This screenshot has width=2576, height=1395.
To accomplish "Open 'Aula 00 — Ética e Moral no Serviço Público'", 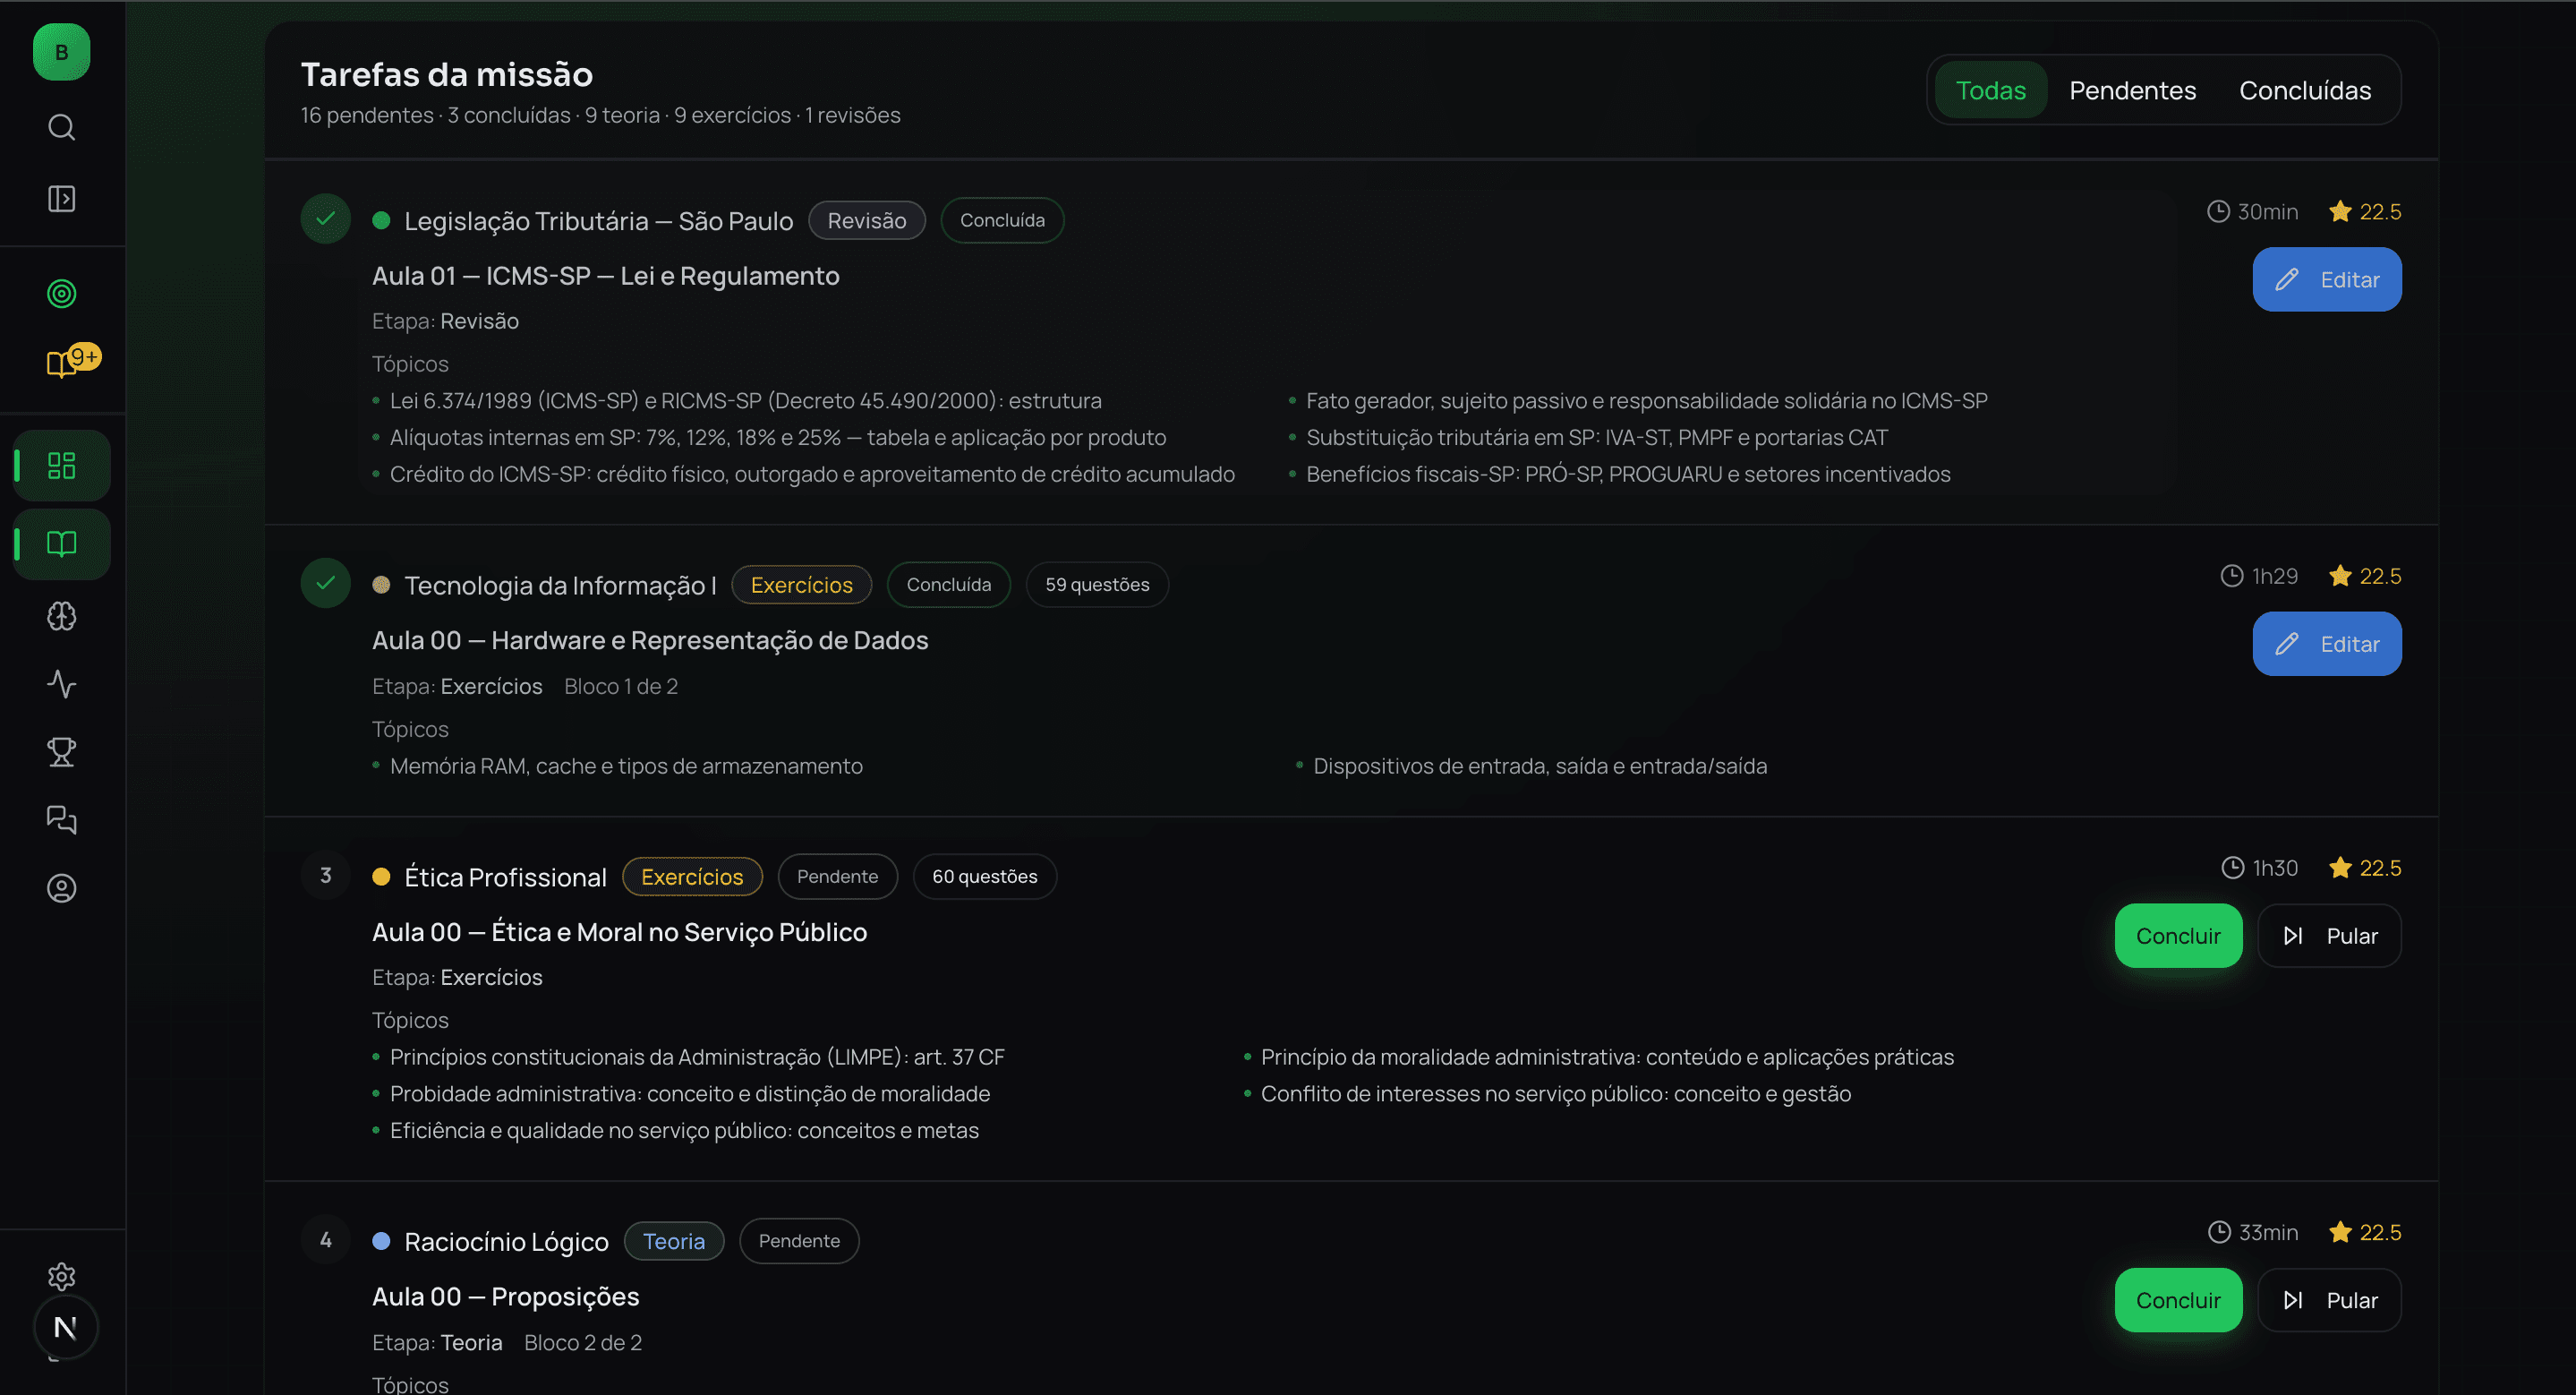I will point(619,933).
